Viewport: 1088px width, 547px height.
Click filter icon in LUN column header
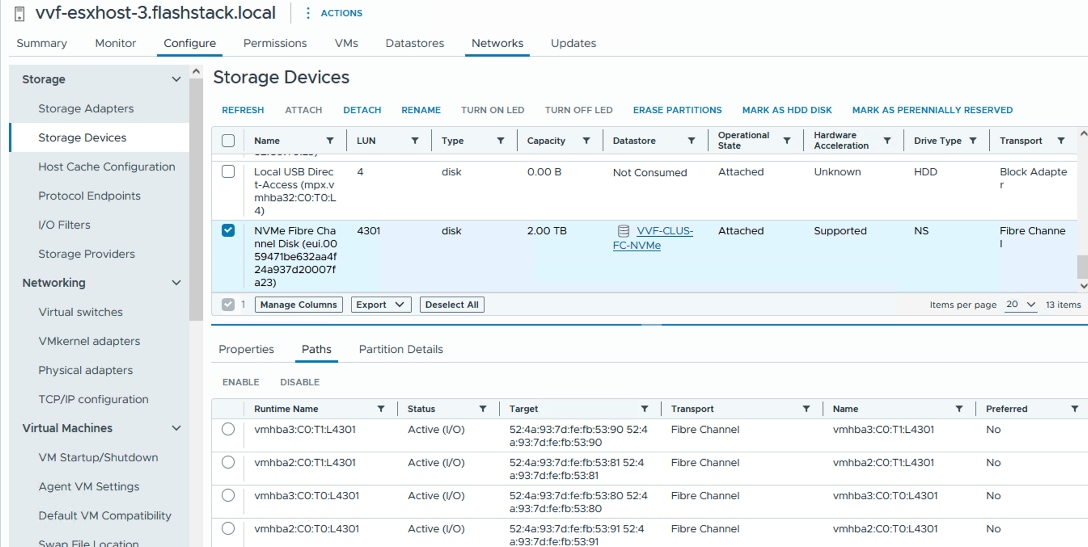(415, 140)
